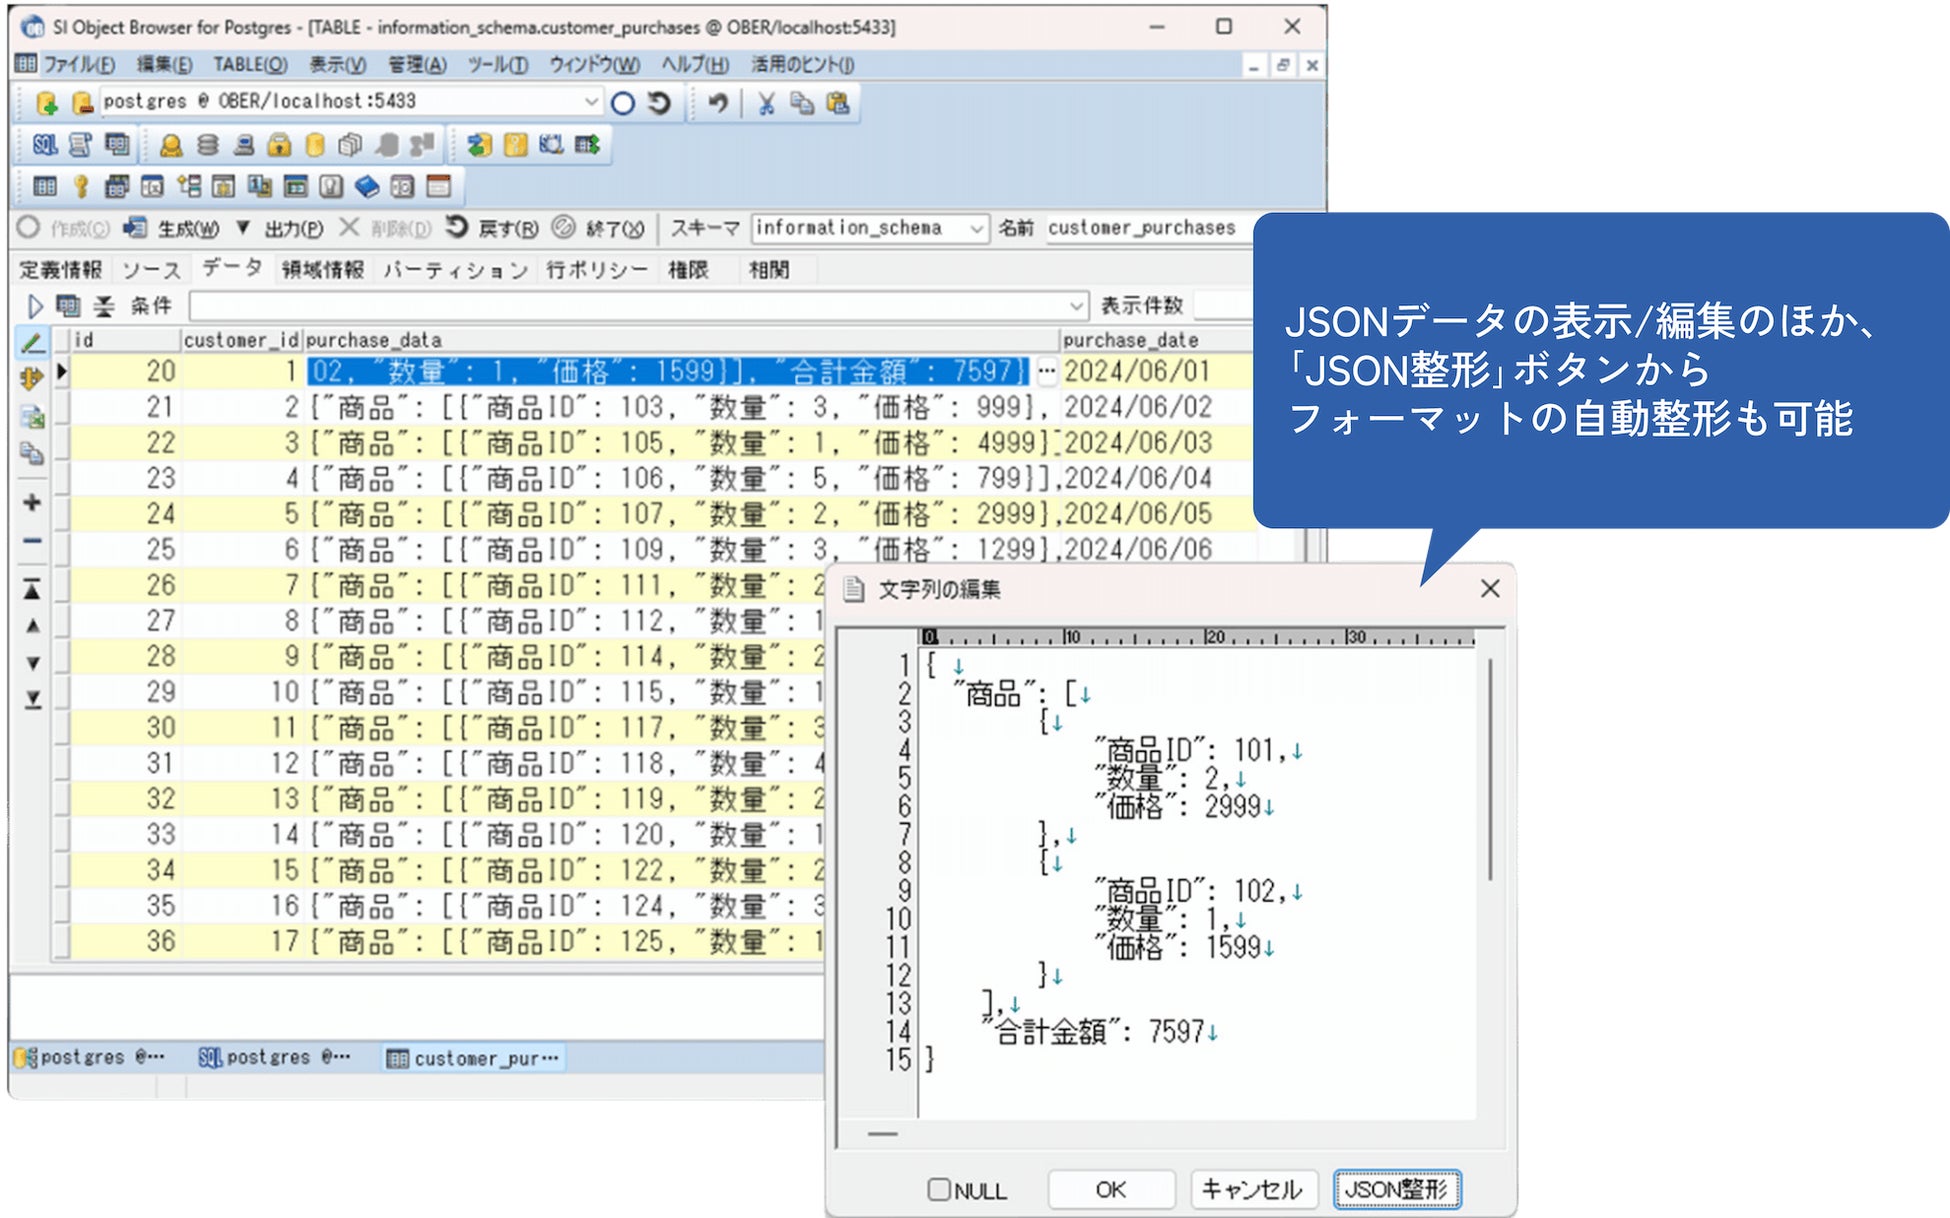Open the 条件 filter dropdown
This screenshot has height=1218, width=1950.
click(1076, 306)
